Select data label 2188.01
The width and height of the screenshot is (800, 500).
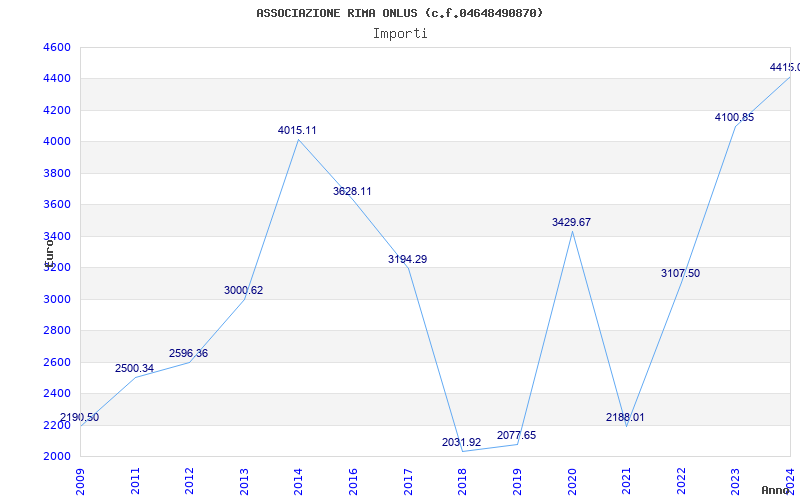[625, 417]
